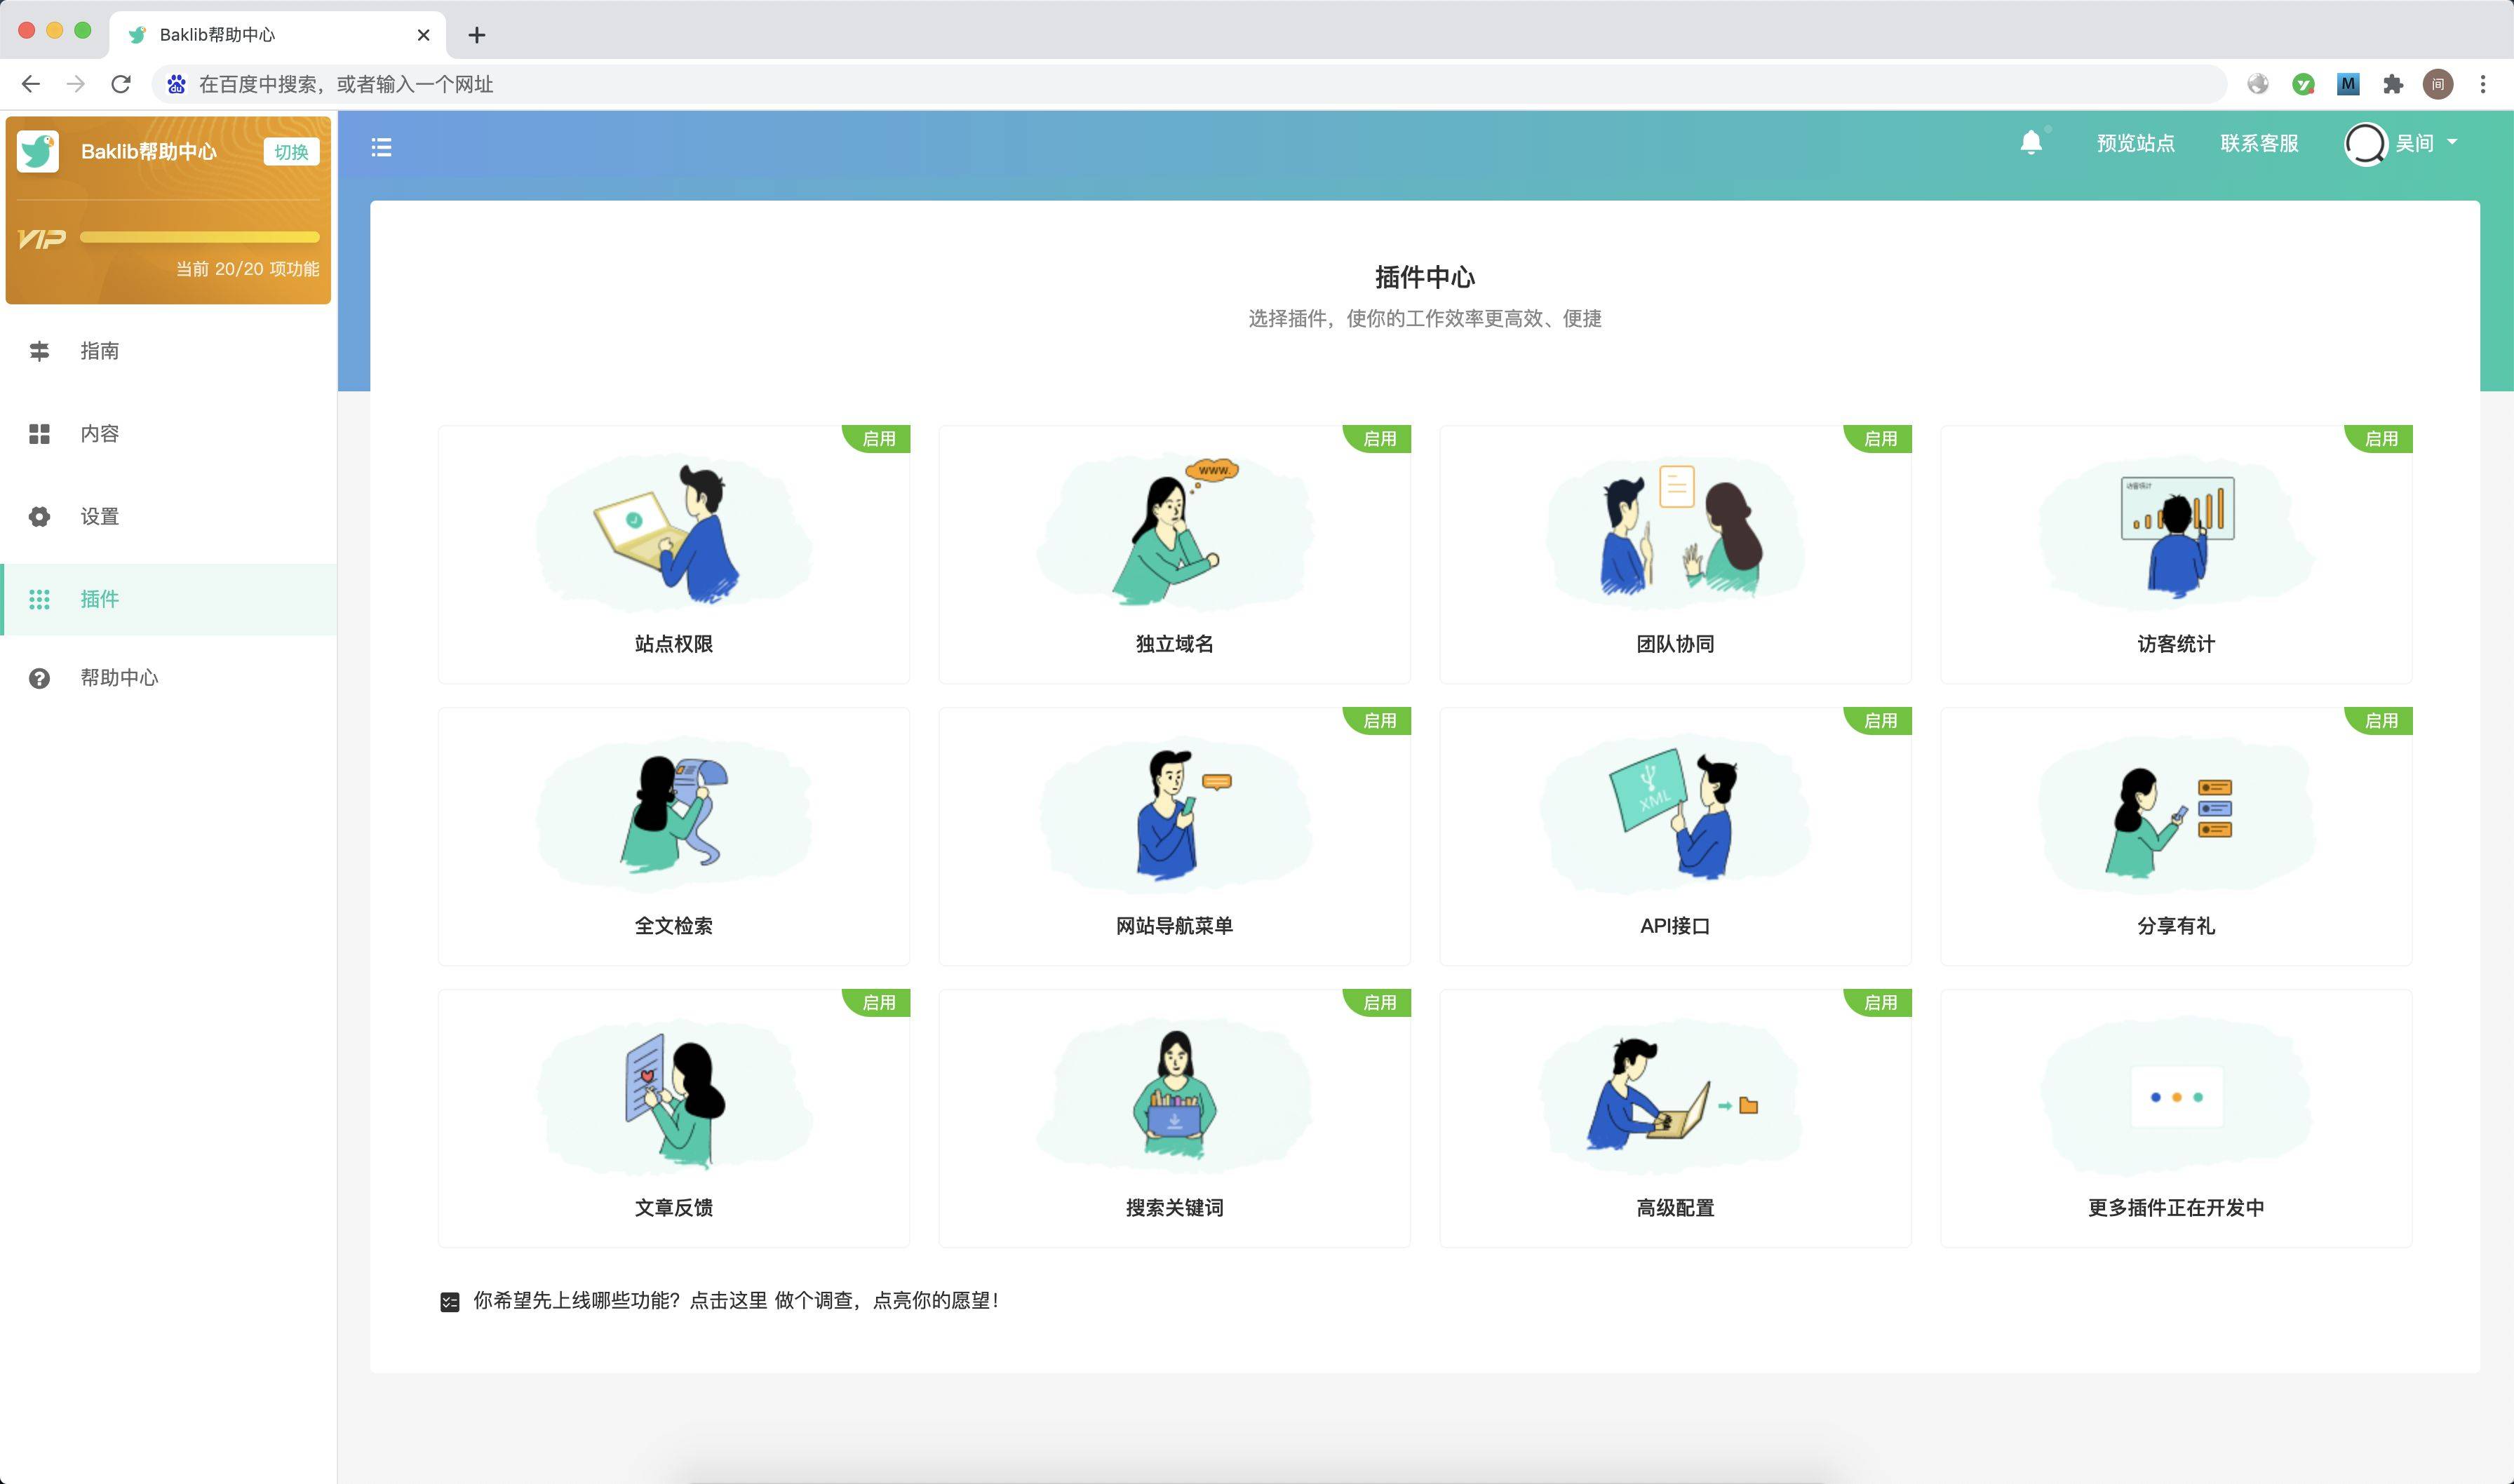Open the browser extensions puzzle icon
The width and height of the screenshot is (2514, 1484).
coord(2393,84)
